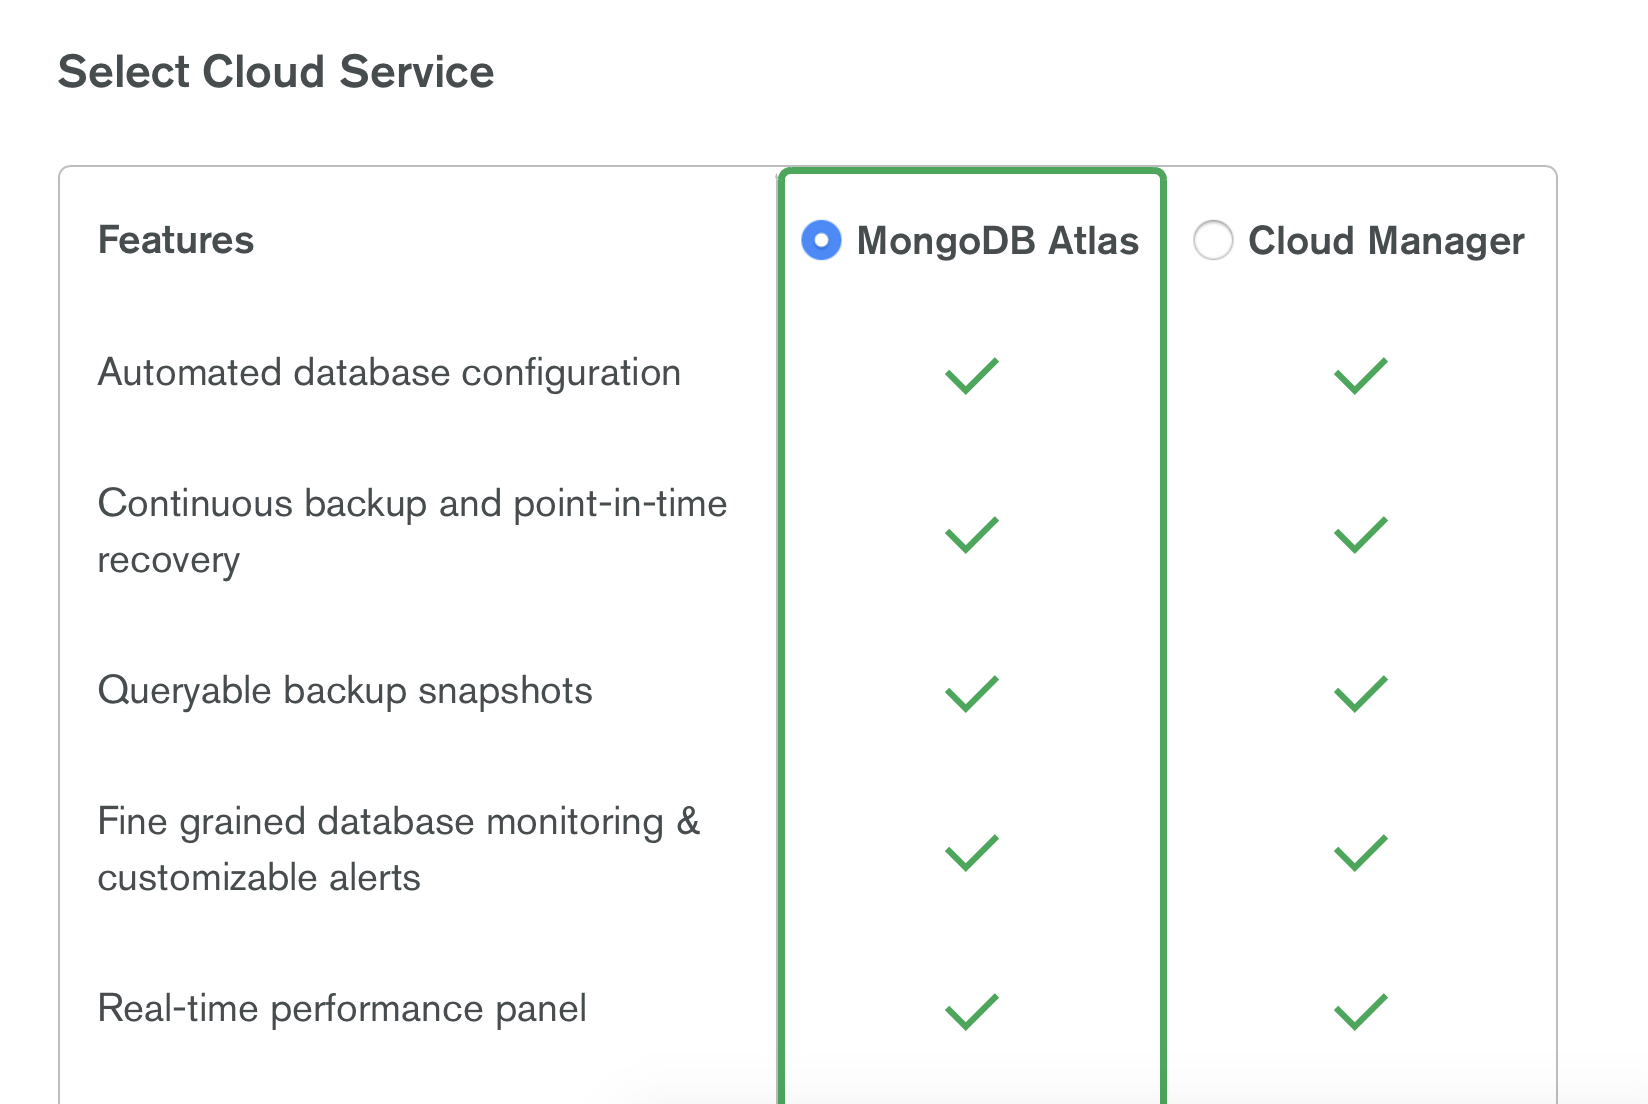Click the Cloud Manager checkmark for Real-time performance panel
1648x1104 pixels.
click(x=1359, y=1011)
